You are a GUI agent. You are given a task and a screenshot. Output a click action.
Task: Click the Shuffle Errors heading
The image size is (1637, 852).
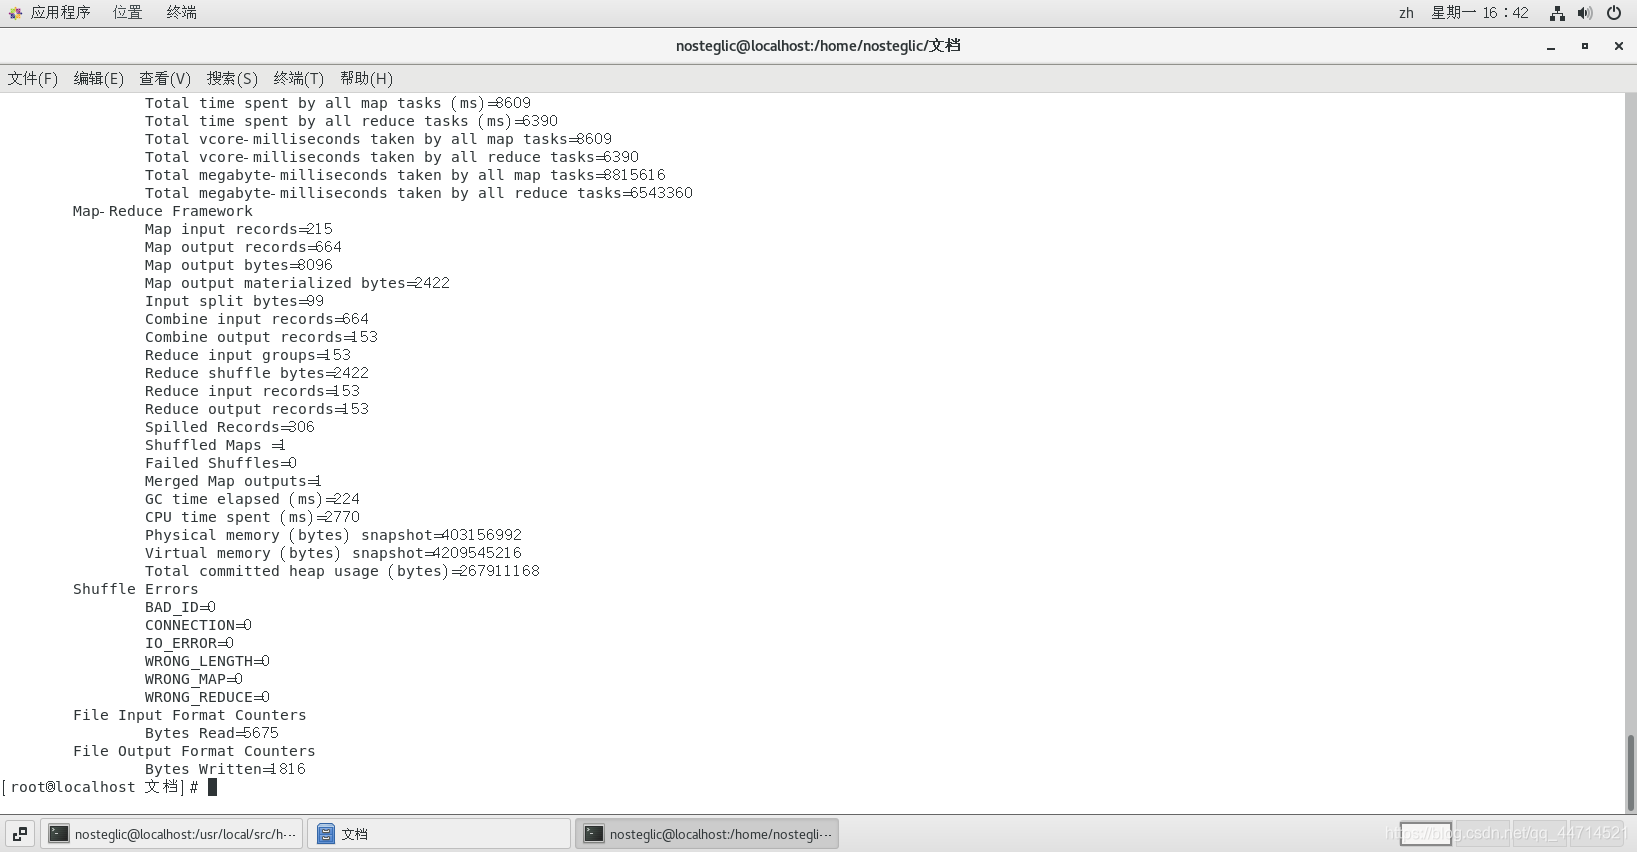pos(136,589)
